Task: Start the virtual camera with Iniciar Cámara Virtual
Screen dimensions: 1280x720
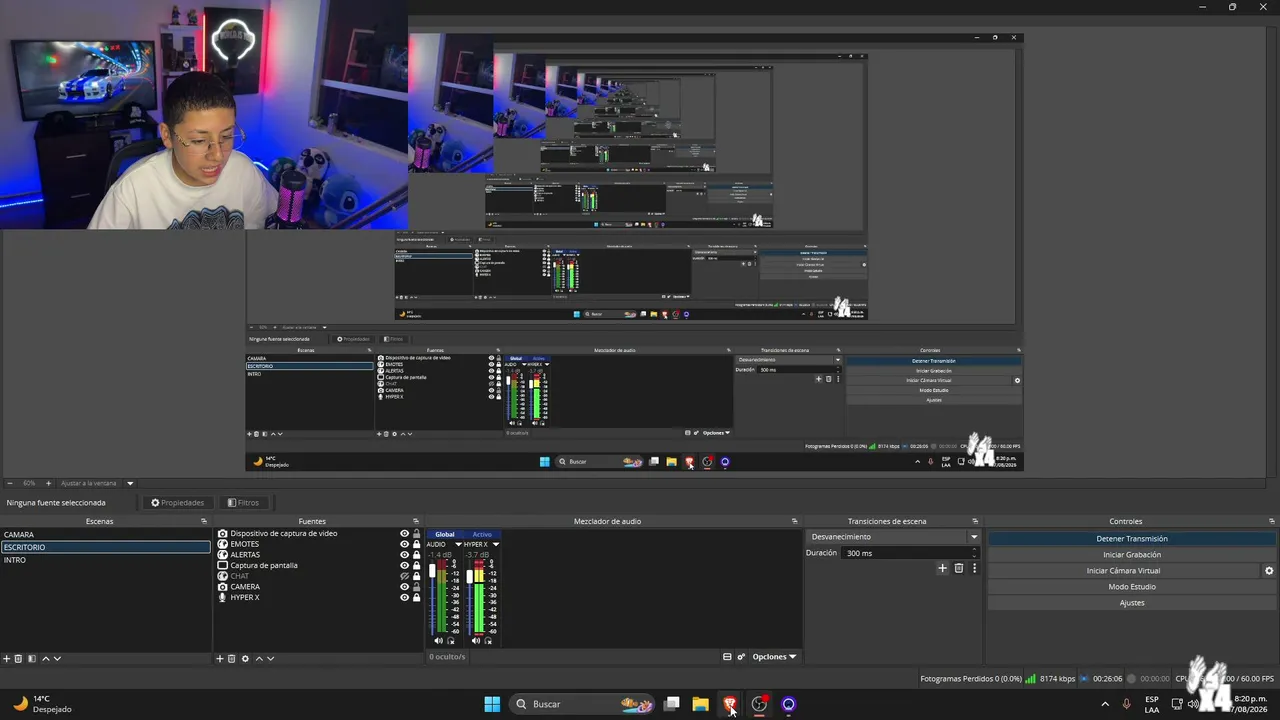Action: [x=1124, y=571]
